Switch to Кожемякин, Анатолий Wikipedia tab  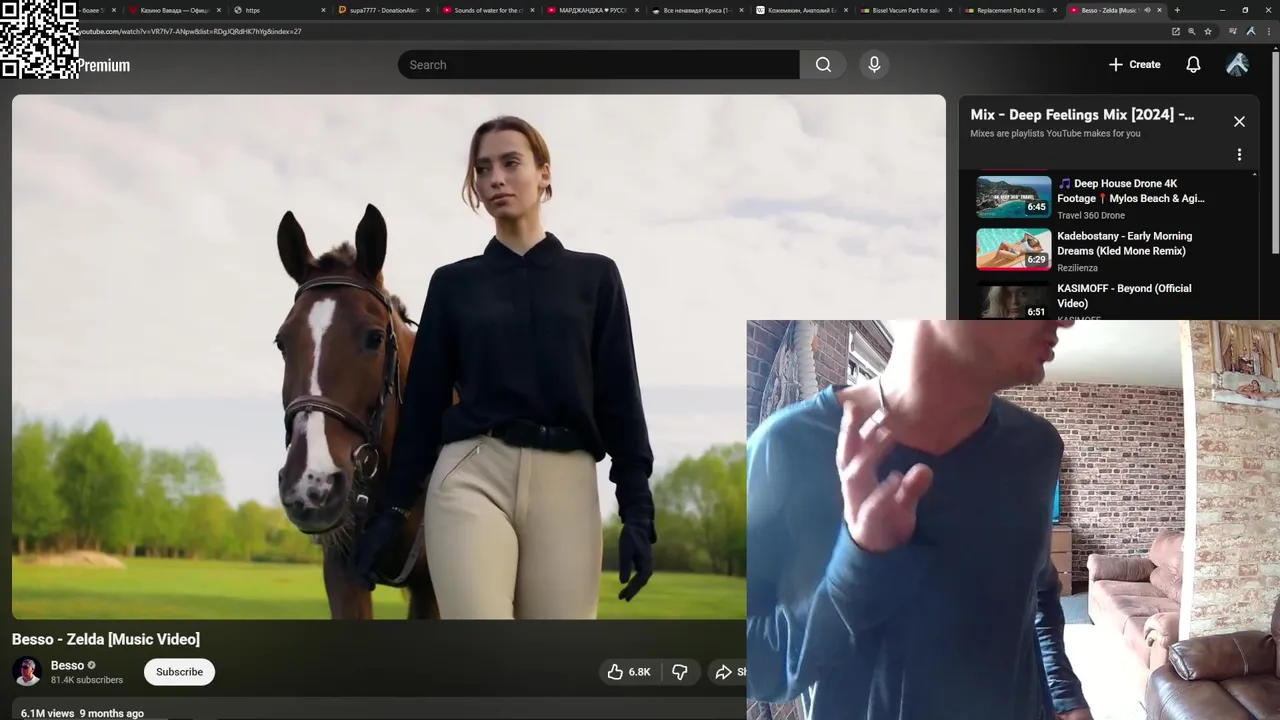[801, 10]
